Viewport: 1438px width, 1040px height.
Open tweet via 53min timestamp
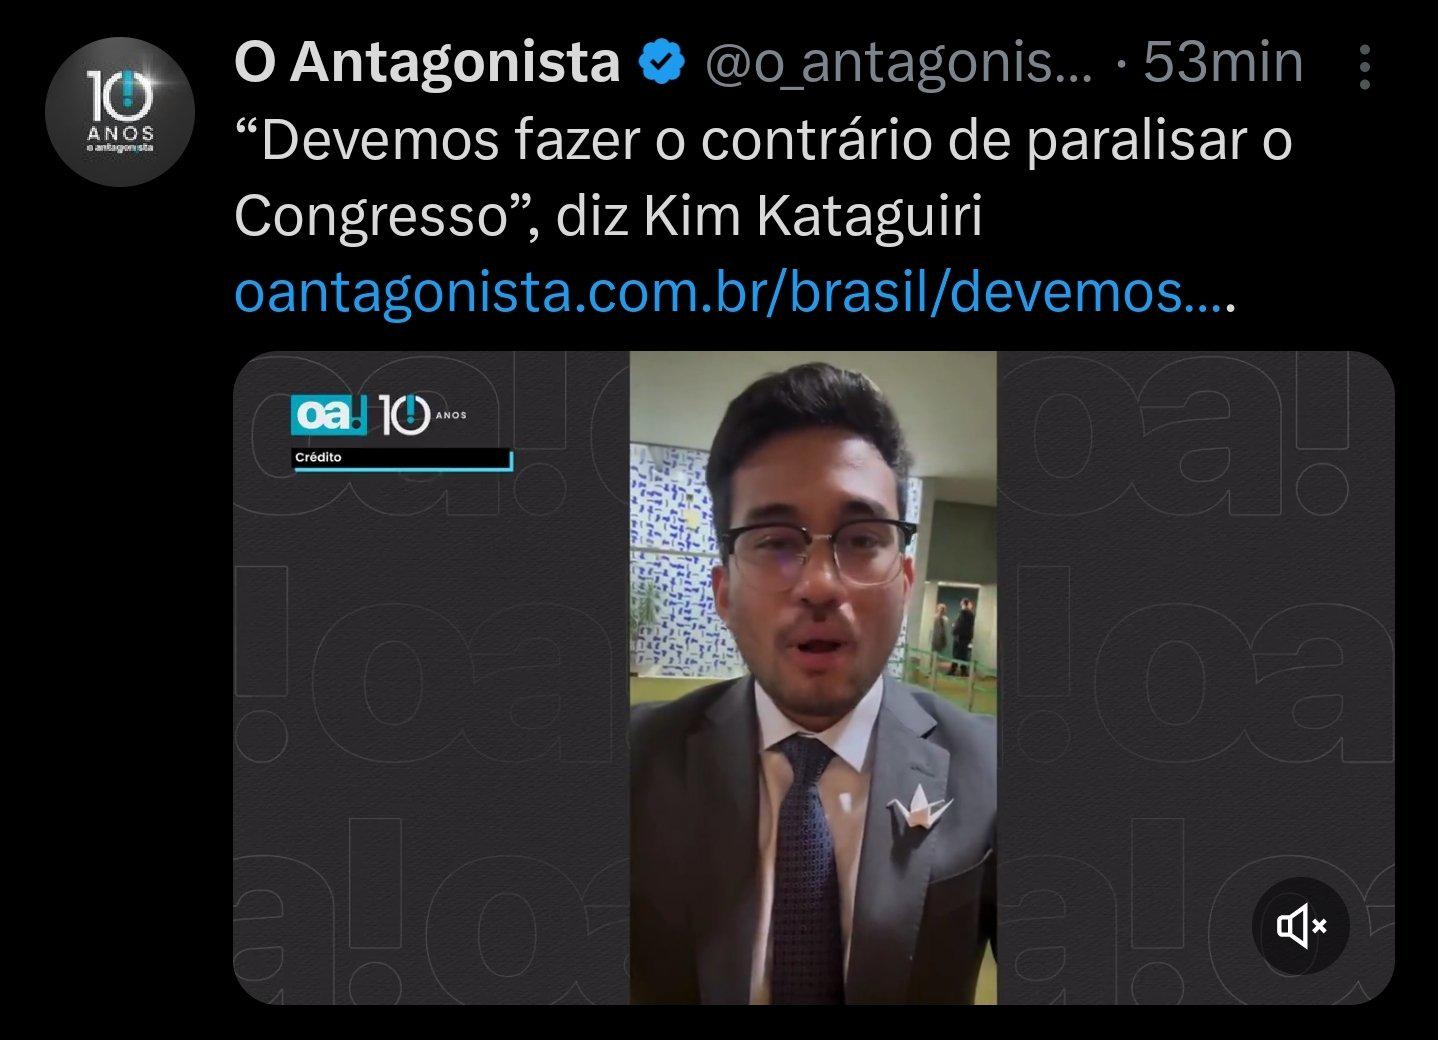pos(1223,63)
